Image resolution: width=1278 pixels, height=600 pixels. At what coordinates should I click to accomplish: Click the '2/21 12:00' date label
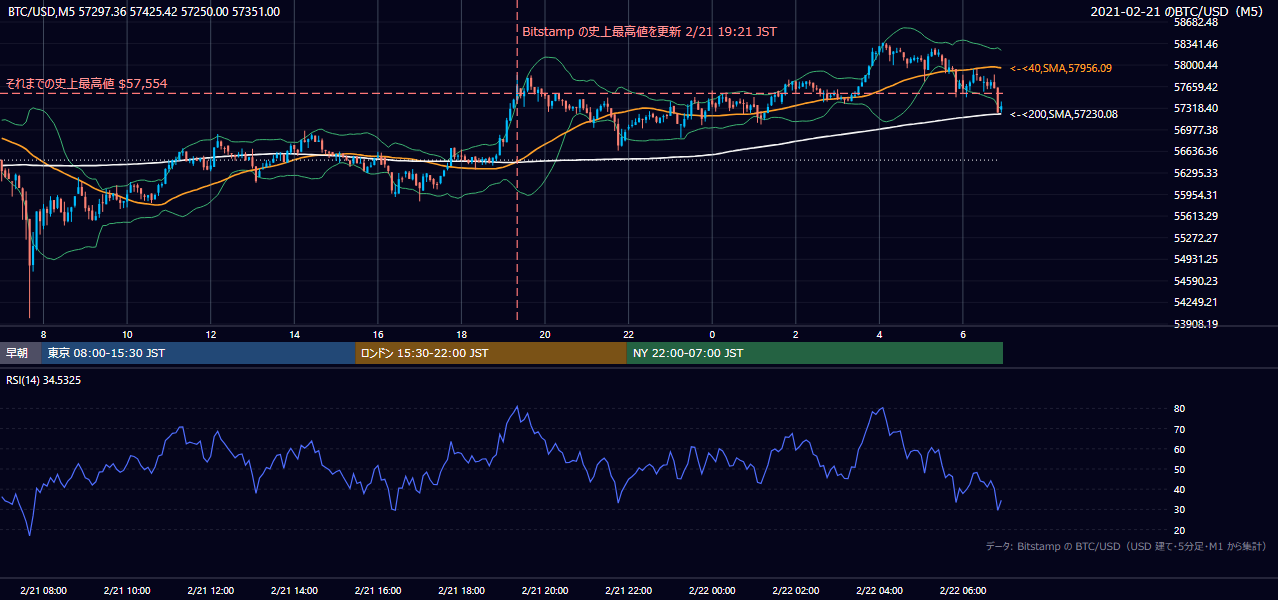pyautogui.click(x=211, y=590)
